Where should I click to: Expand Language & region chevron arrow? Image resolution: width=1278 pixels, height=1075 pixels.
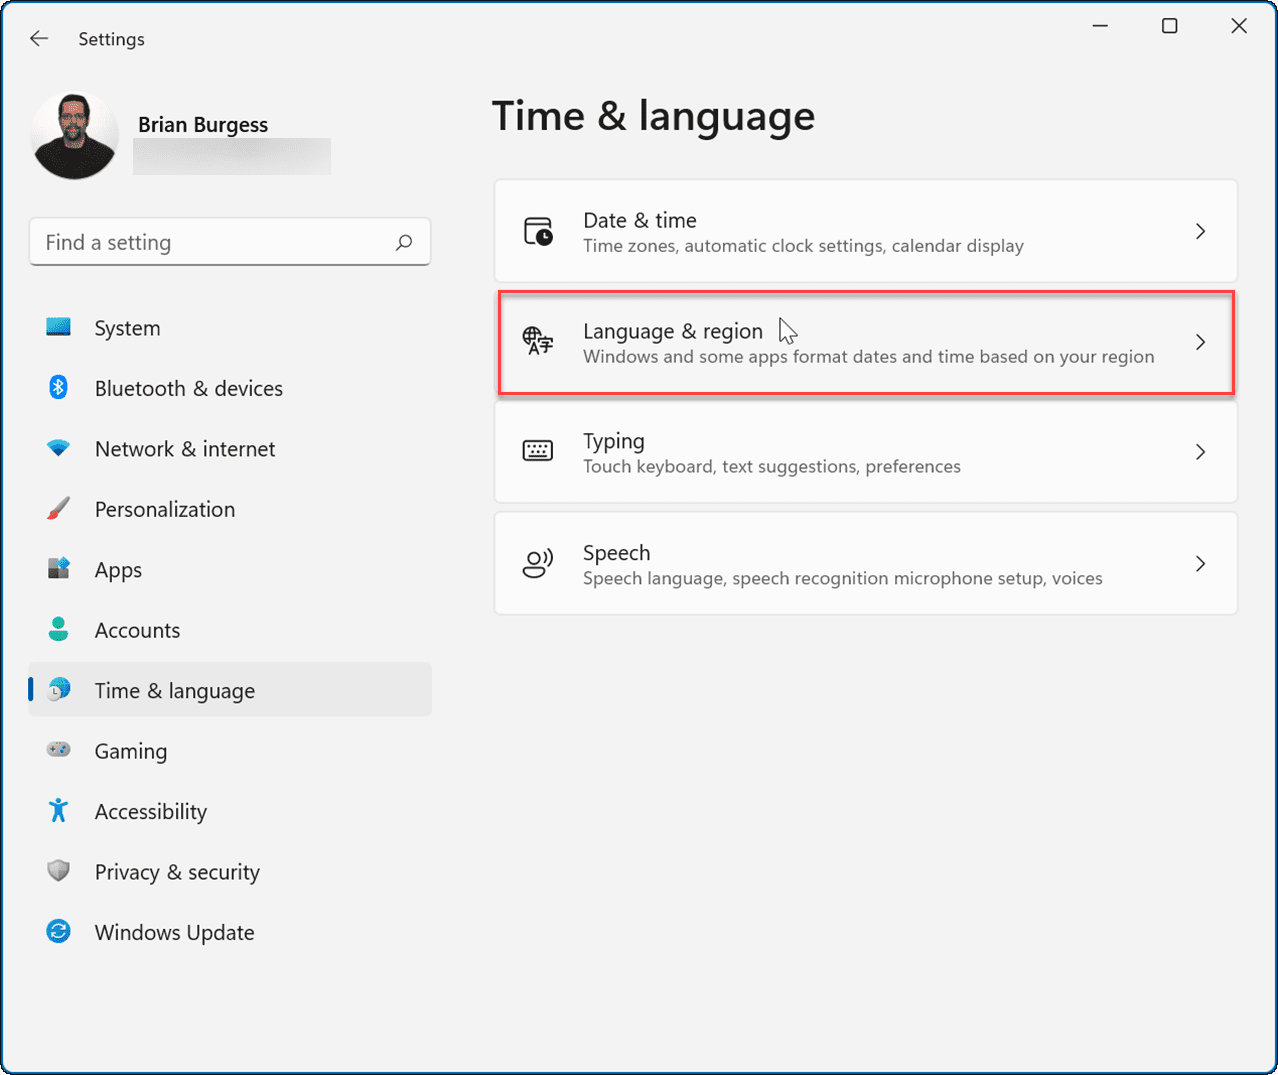click(x=1200, y=342)
